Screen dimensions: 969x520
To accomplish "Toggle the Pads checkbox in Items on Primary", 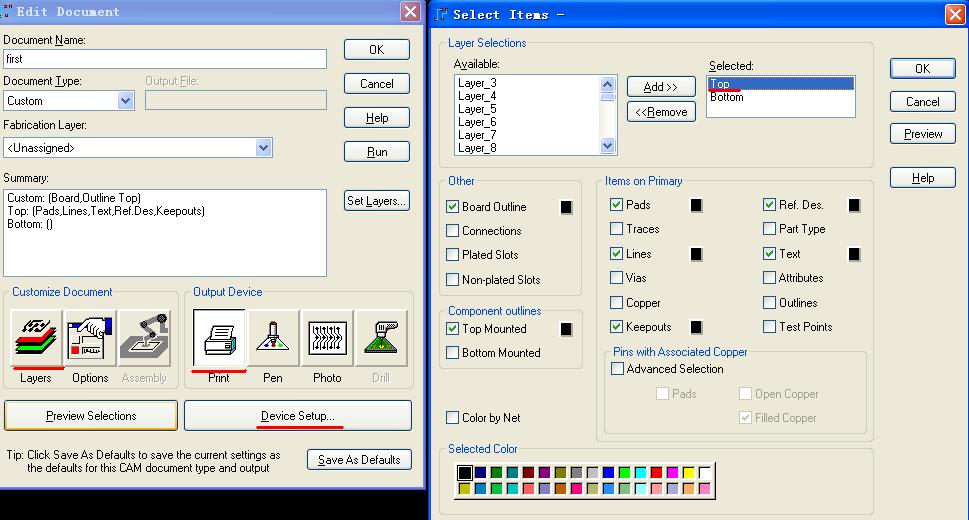I will (x=616, y=205).
